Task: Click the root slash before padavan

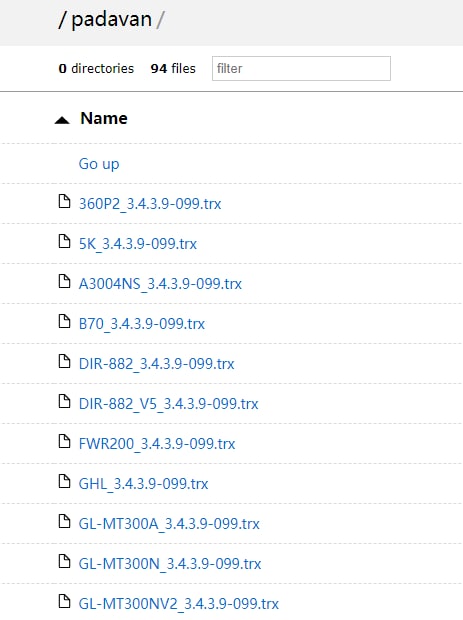Action: click(61, 20)
